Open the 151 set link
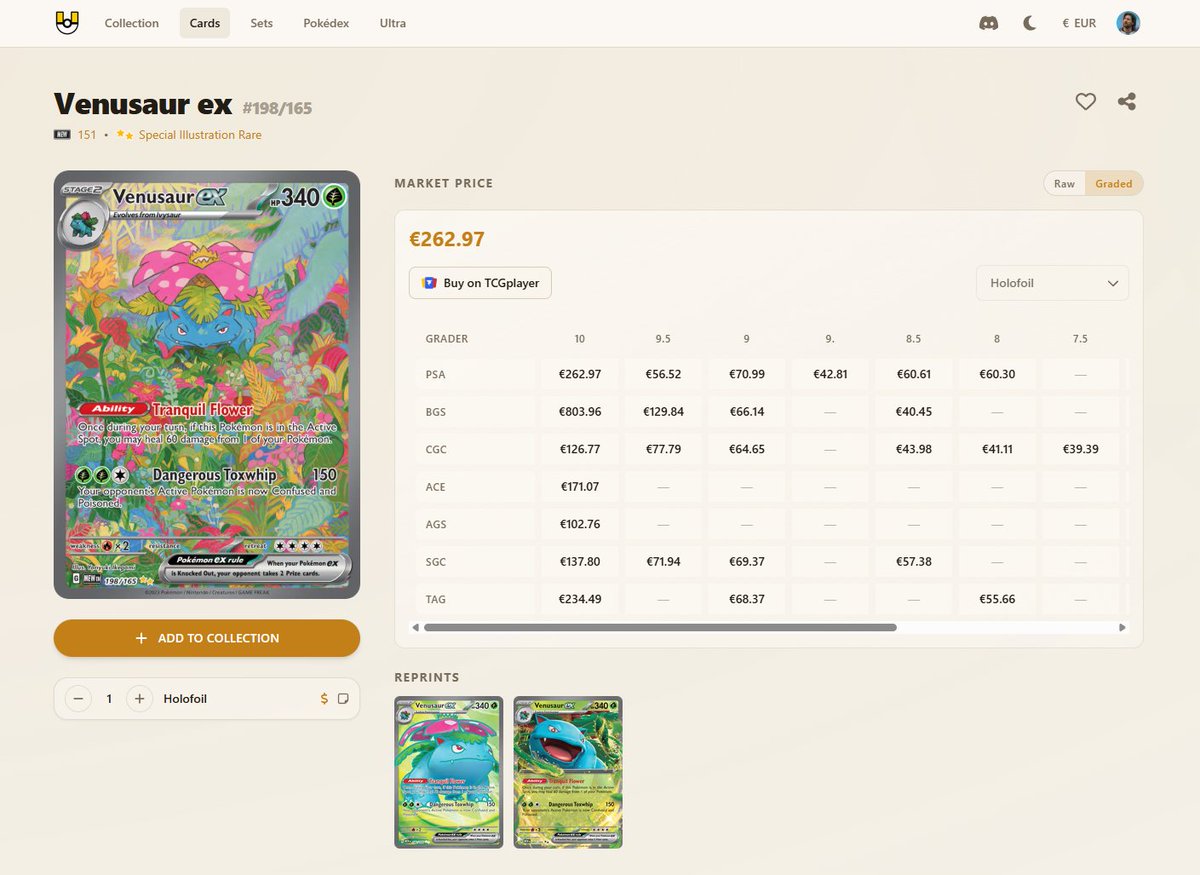1200x875 pixels. pos(87,134)
